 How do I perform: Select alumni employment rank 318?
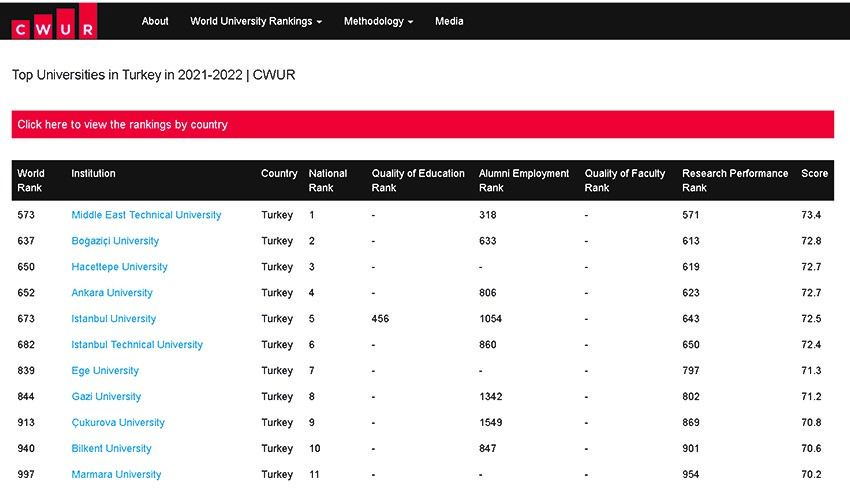coord(487,215)
